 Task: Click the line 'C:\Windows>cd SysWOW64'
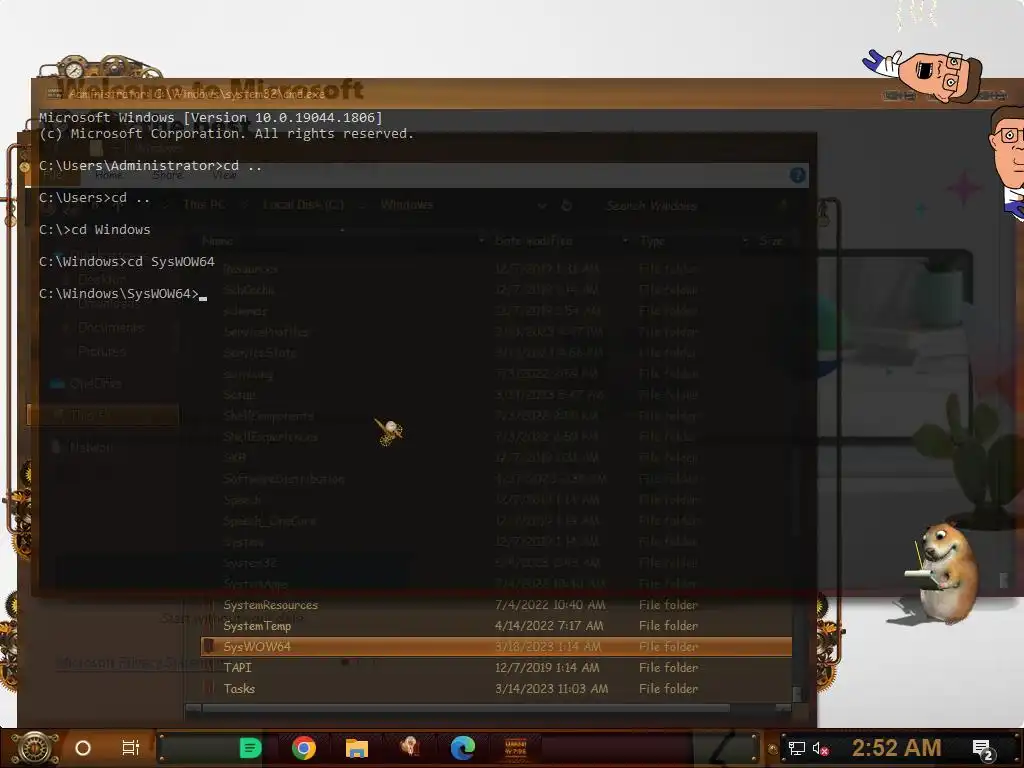tap(127, 262)
